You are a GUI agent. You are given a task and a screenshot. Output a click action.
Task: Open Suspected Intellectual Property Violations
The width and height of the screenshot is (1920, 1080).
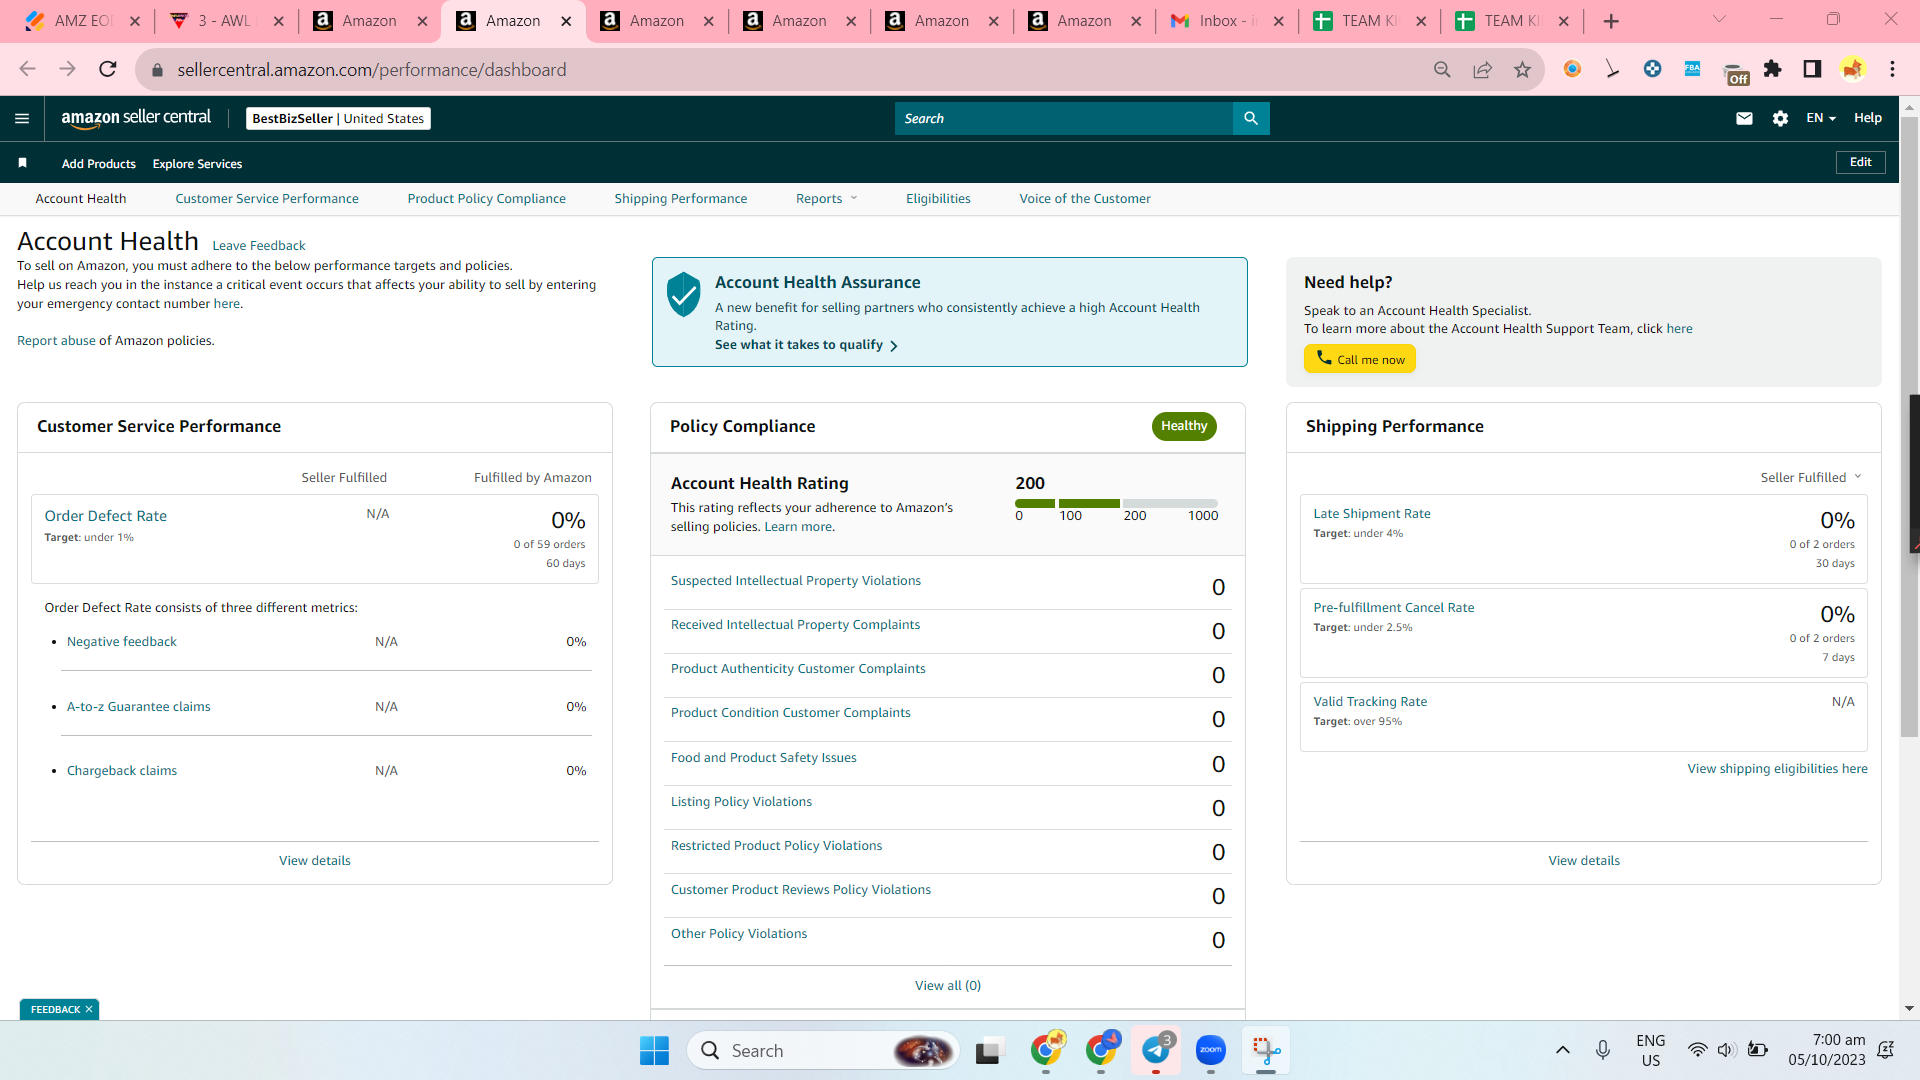click(796, 580)
